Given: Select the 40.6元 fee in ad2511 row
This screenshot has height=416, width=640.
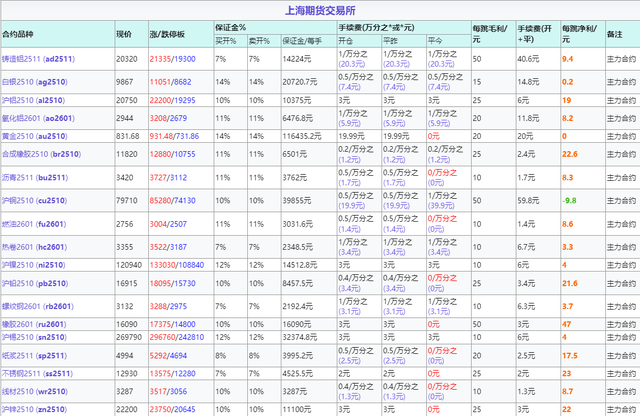Looking at the screenshot, I should 528,59.
